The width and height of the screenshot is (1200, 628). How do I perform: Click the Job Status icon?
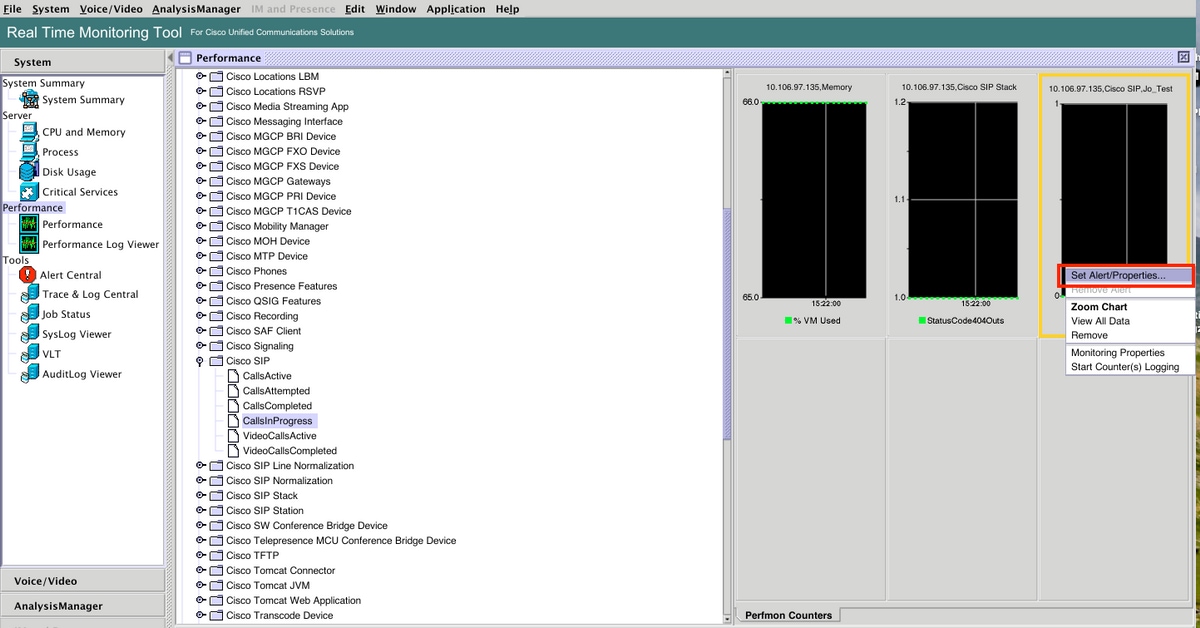coord(29,314)
